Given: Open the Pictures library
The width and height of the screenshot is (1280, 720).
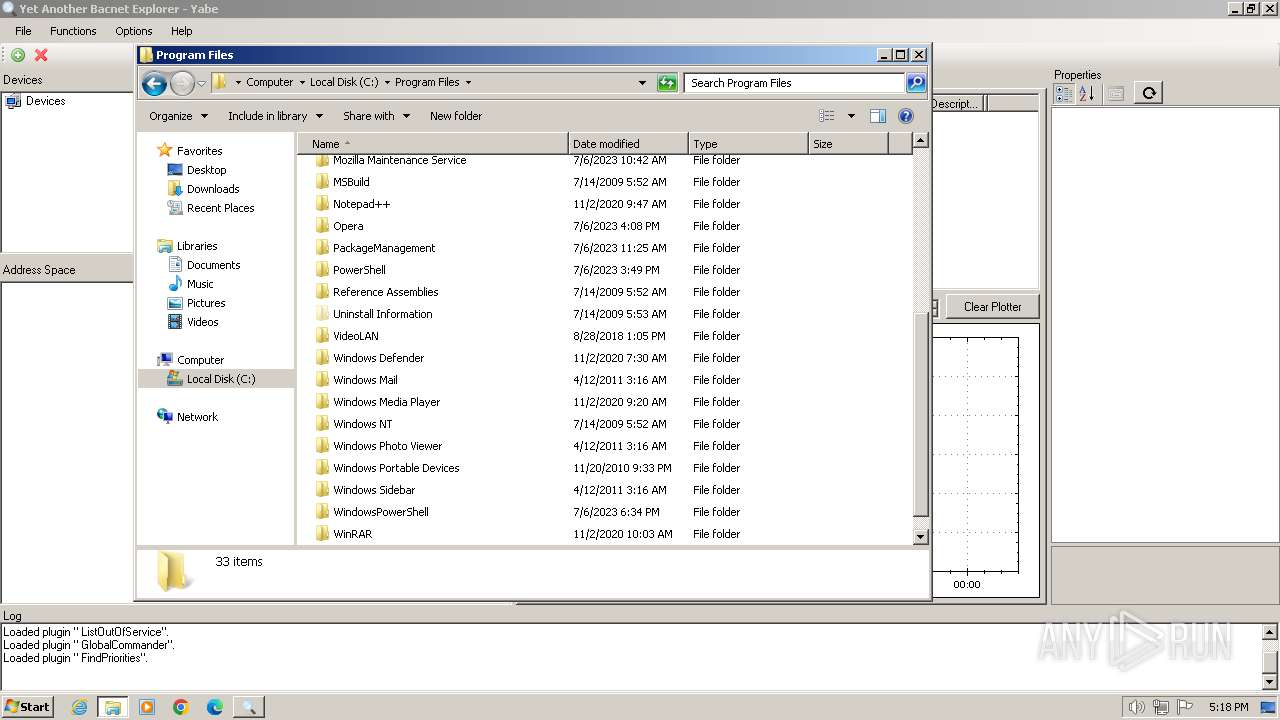Looking at the screenshot, I should [x=206, y=303].
